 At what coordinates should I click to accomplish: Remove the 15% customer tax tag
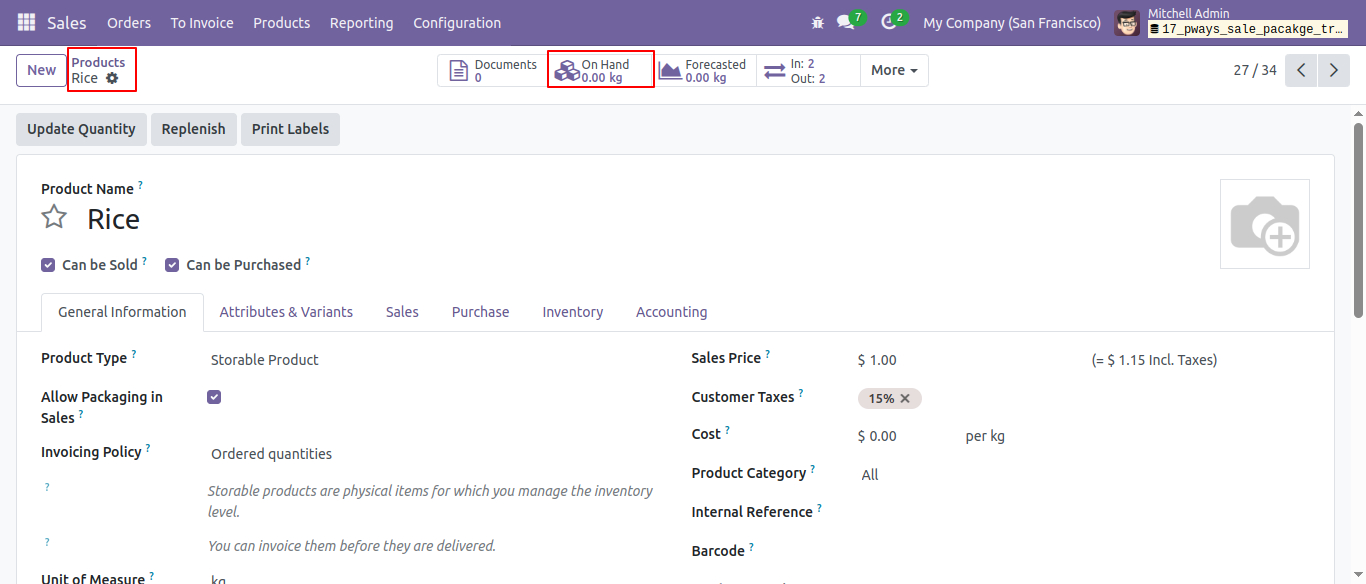(x=905, y=398)
